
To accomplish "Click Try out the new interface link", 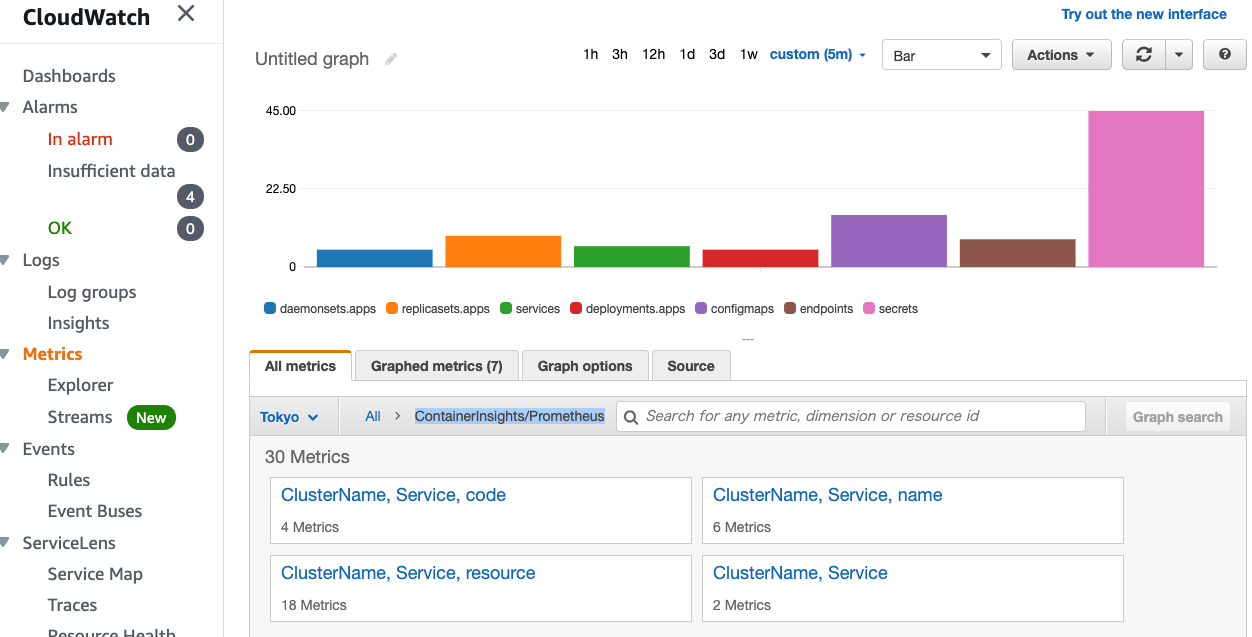I will coord(1144,14).
